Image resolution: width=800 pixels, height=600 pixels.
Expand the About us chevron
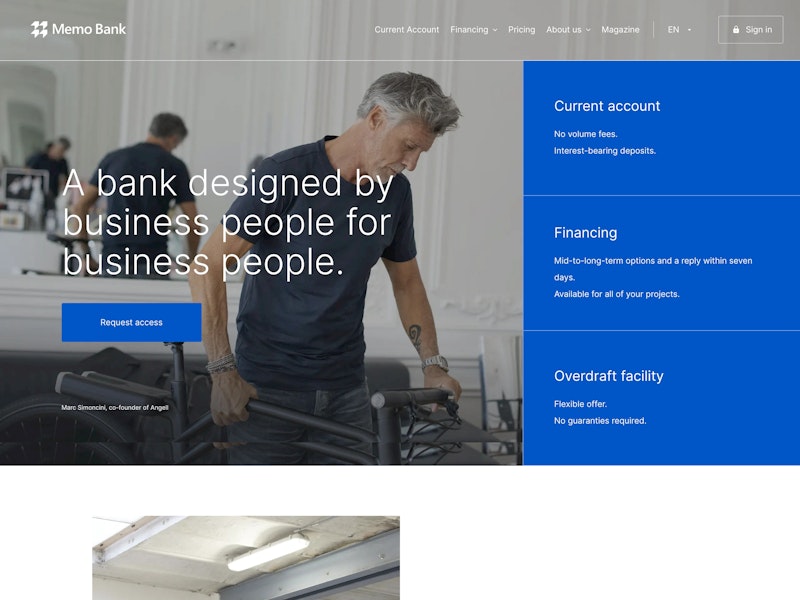(588, 30)
